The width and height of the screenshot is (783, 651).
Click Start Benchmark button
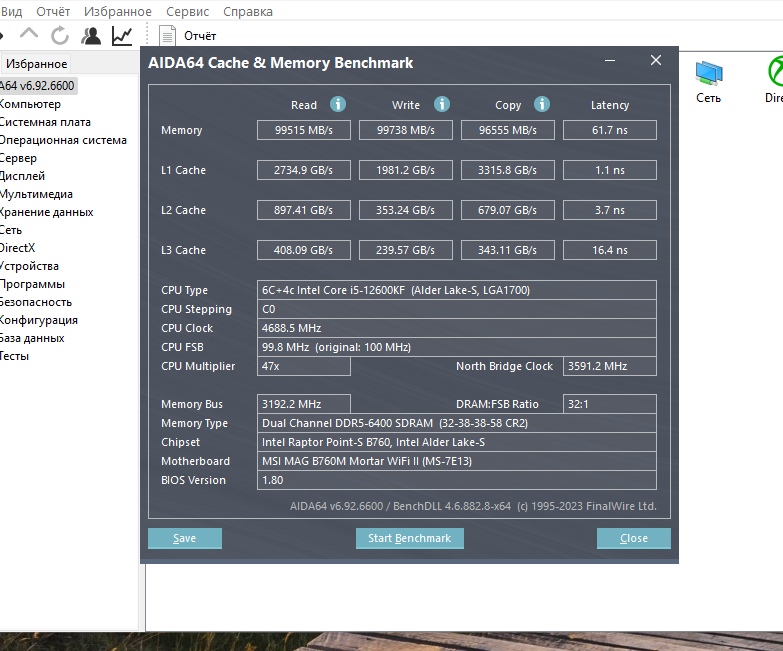coord(409,538)
